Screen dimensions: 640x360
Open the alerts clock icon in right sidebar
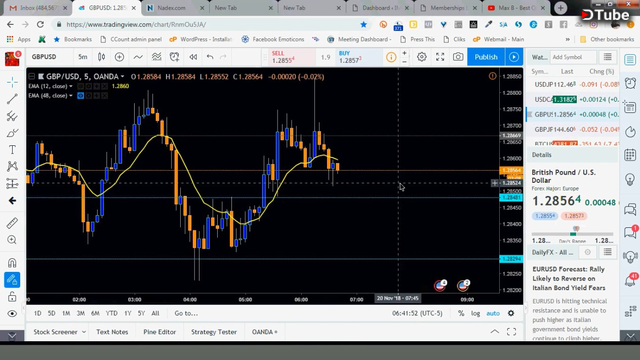tap(630, 83)
